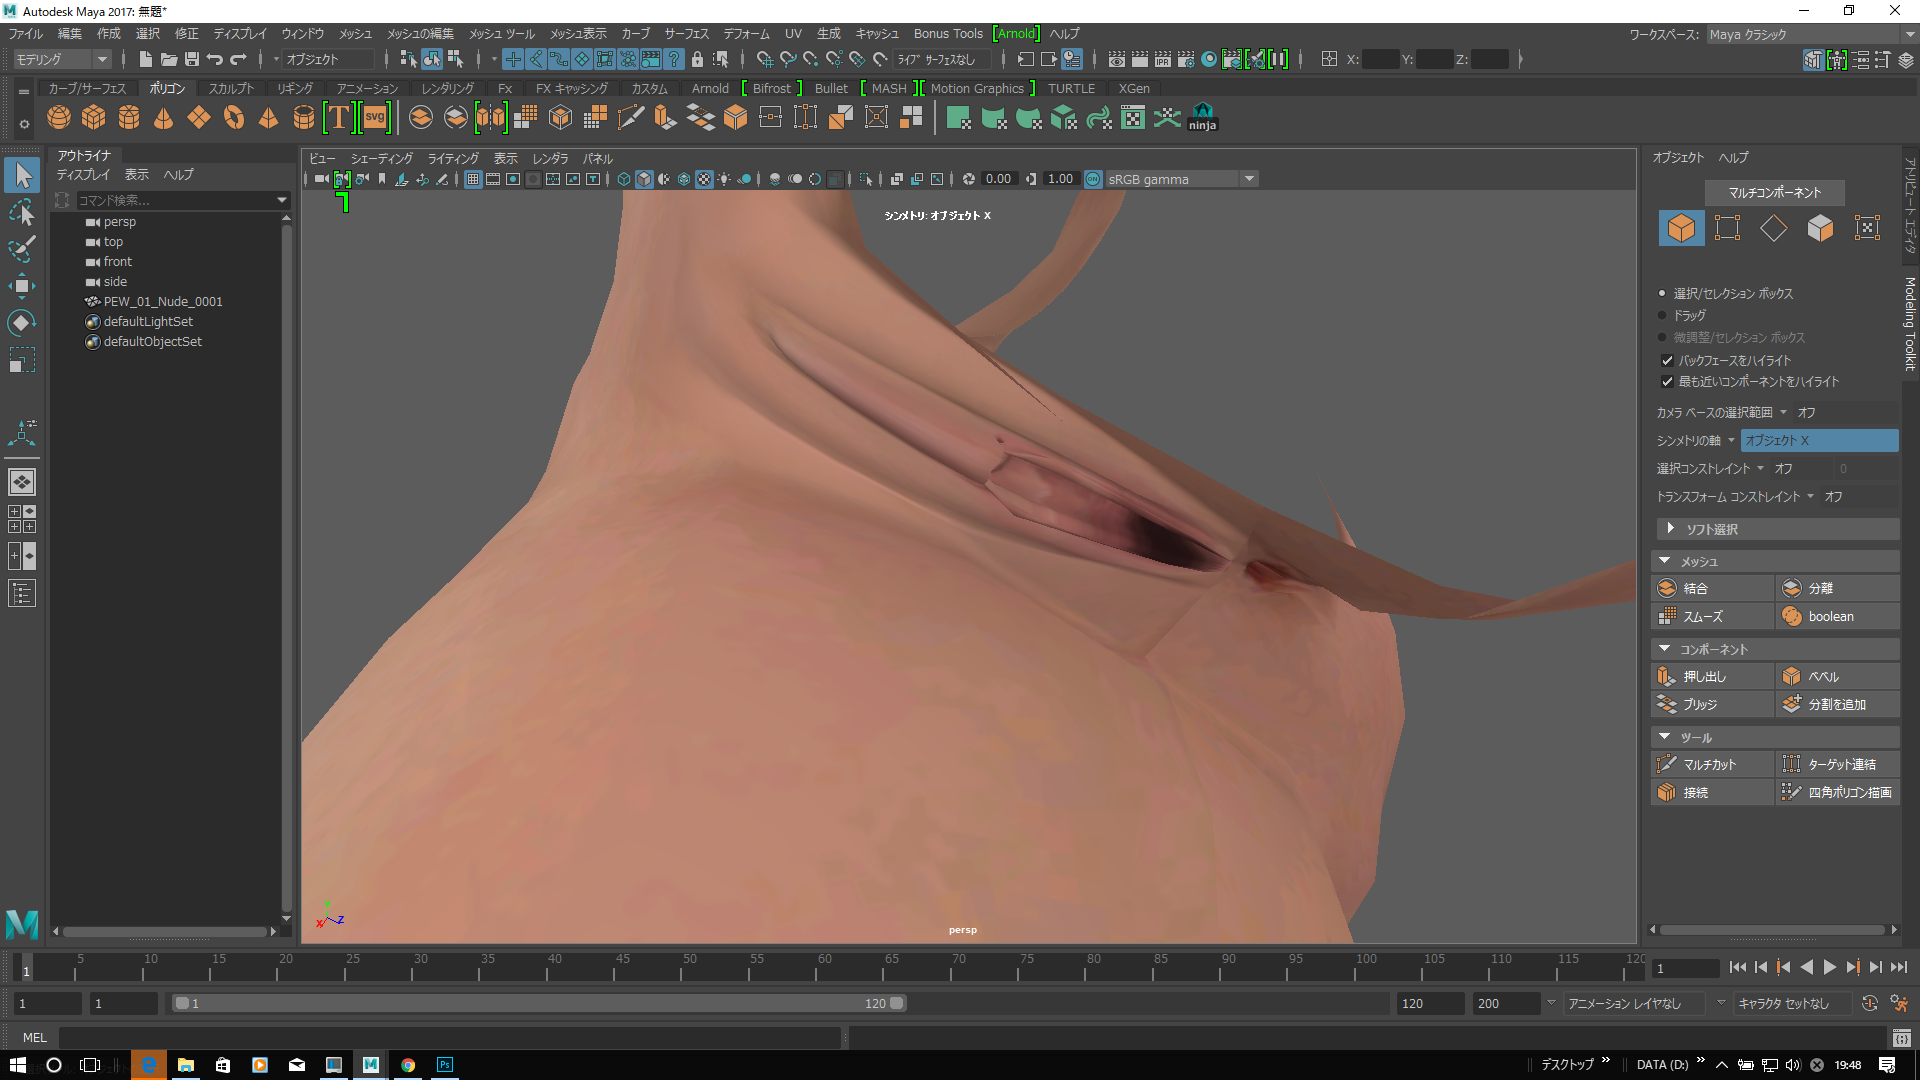Toggle the backface highlight (バックフェースをハイライト) checkbox
The image size is (1920, 1080).
coord(1667,360)
